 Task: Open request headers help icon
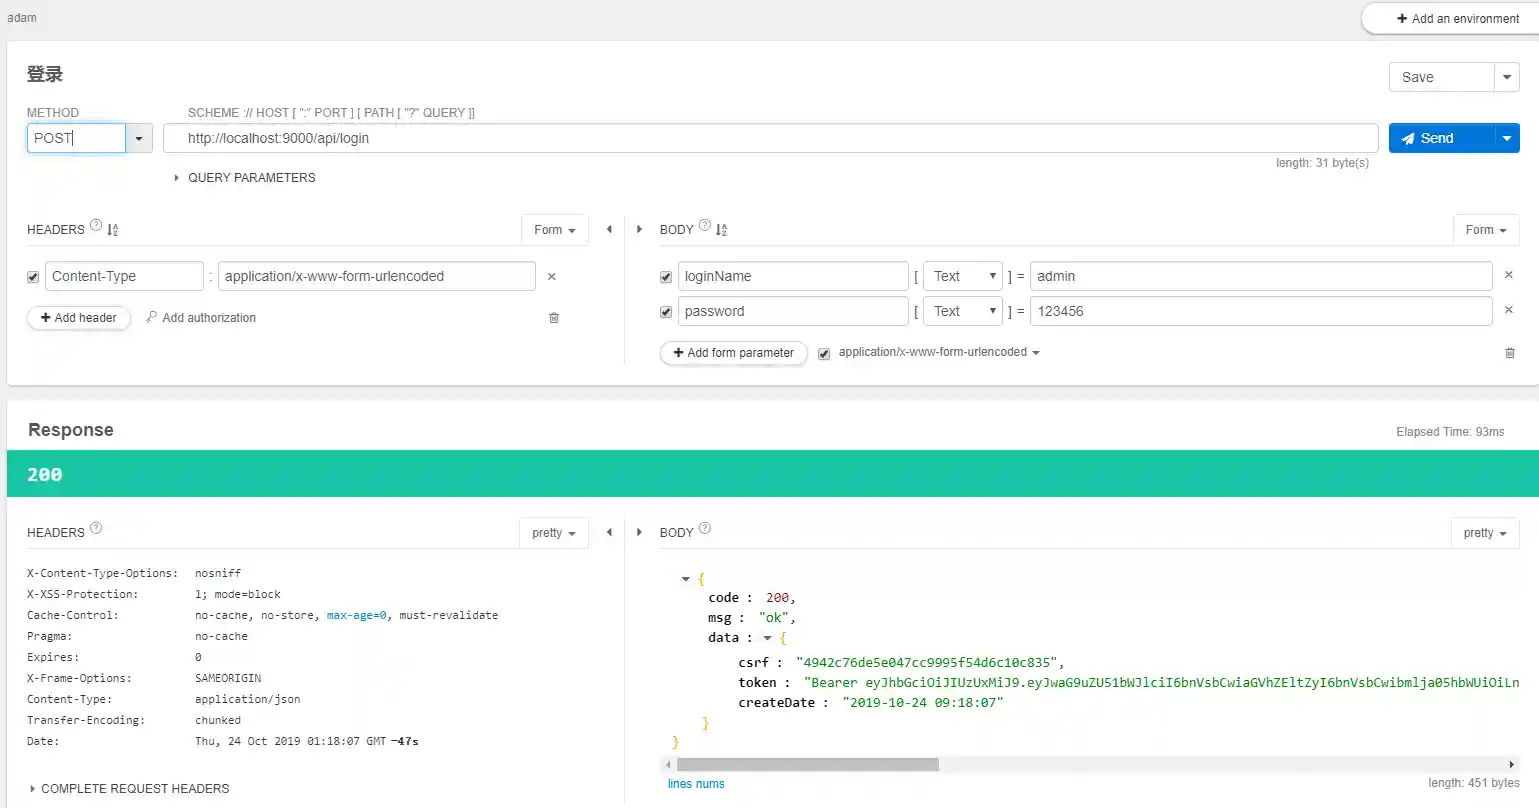tap(96, 226)
